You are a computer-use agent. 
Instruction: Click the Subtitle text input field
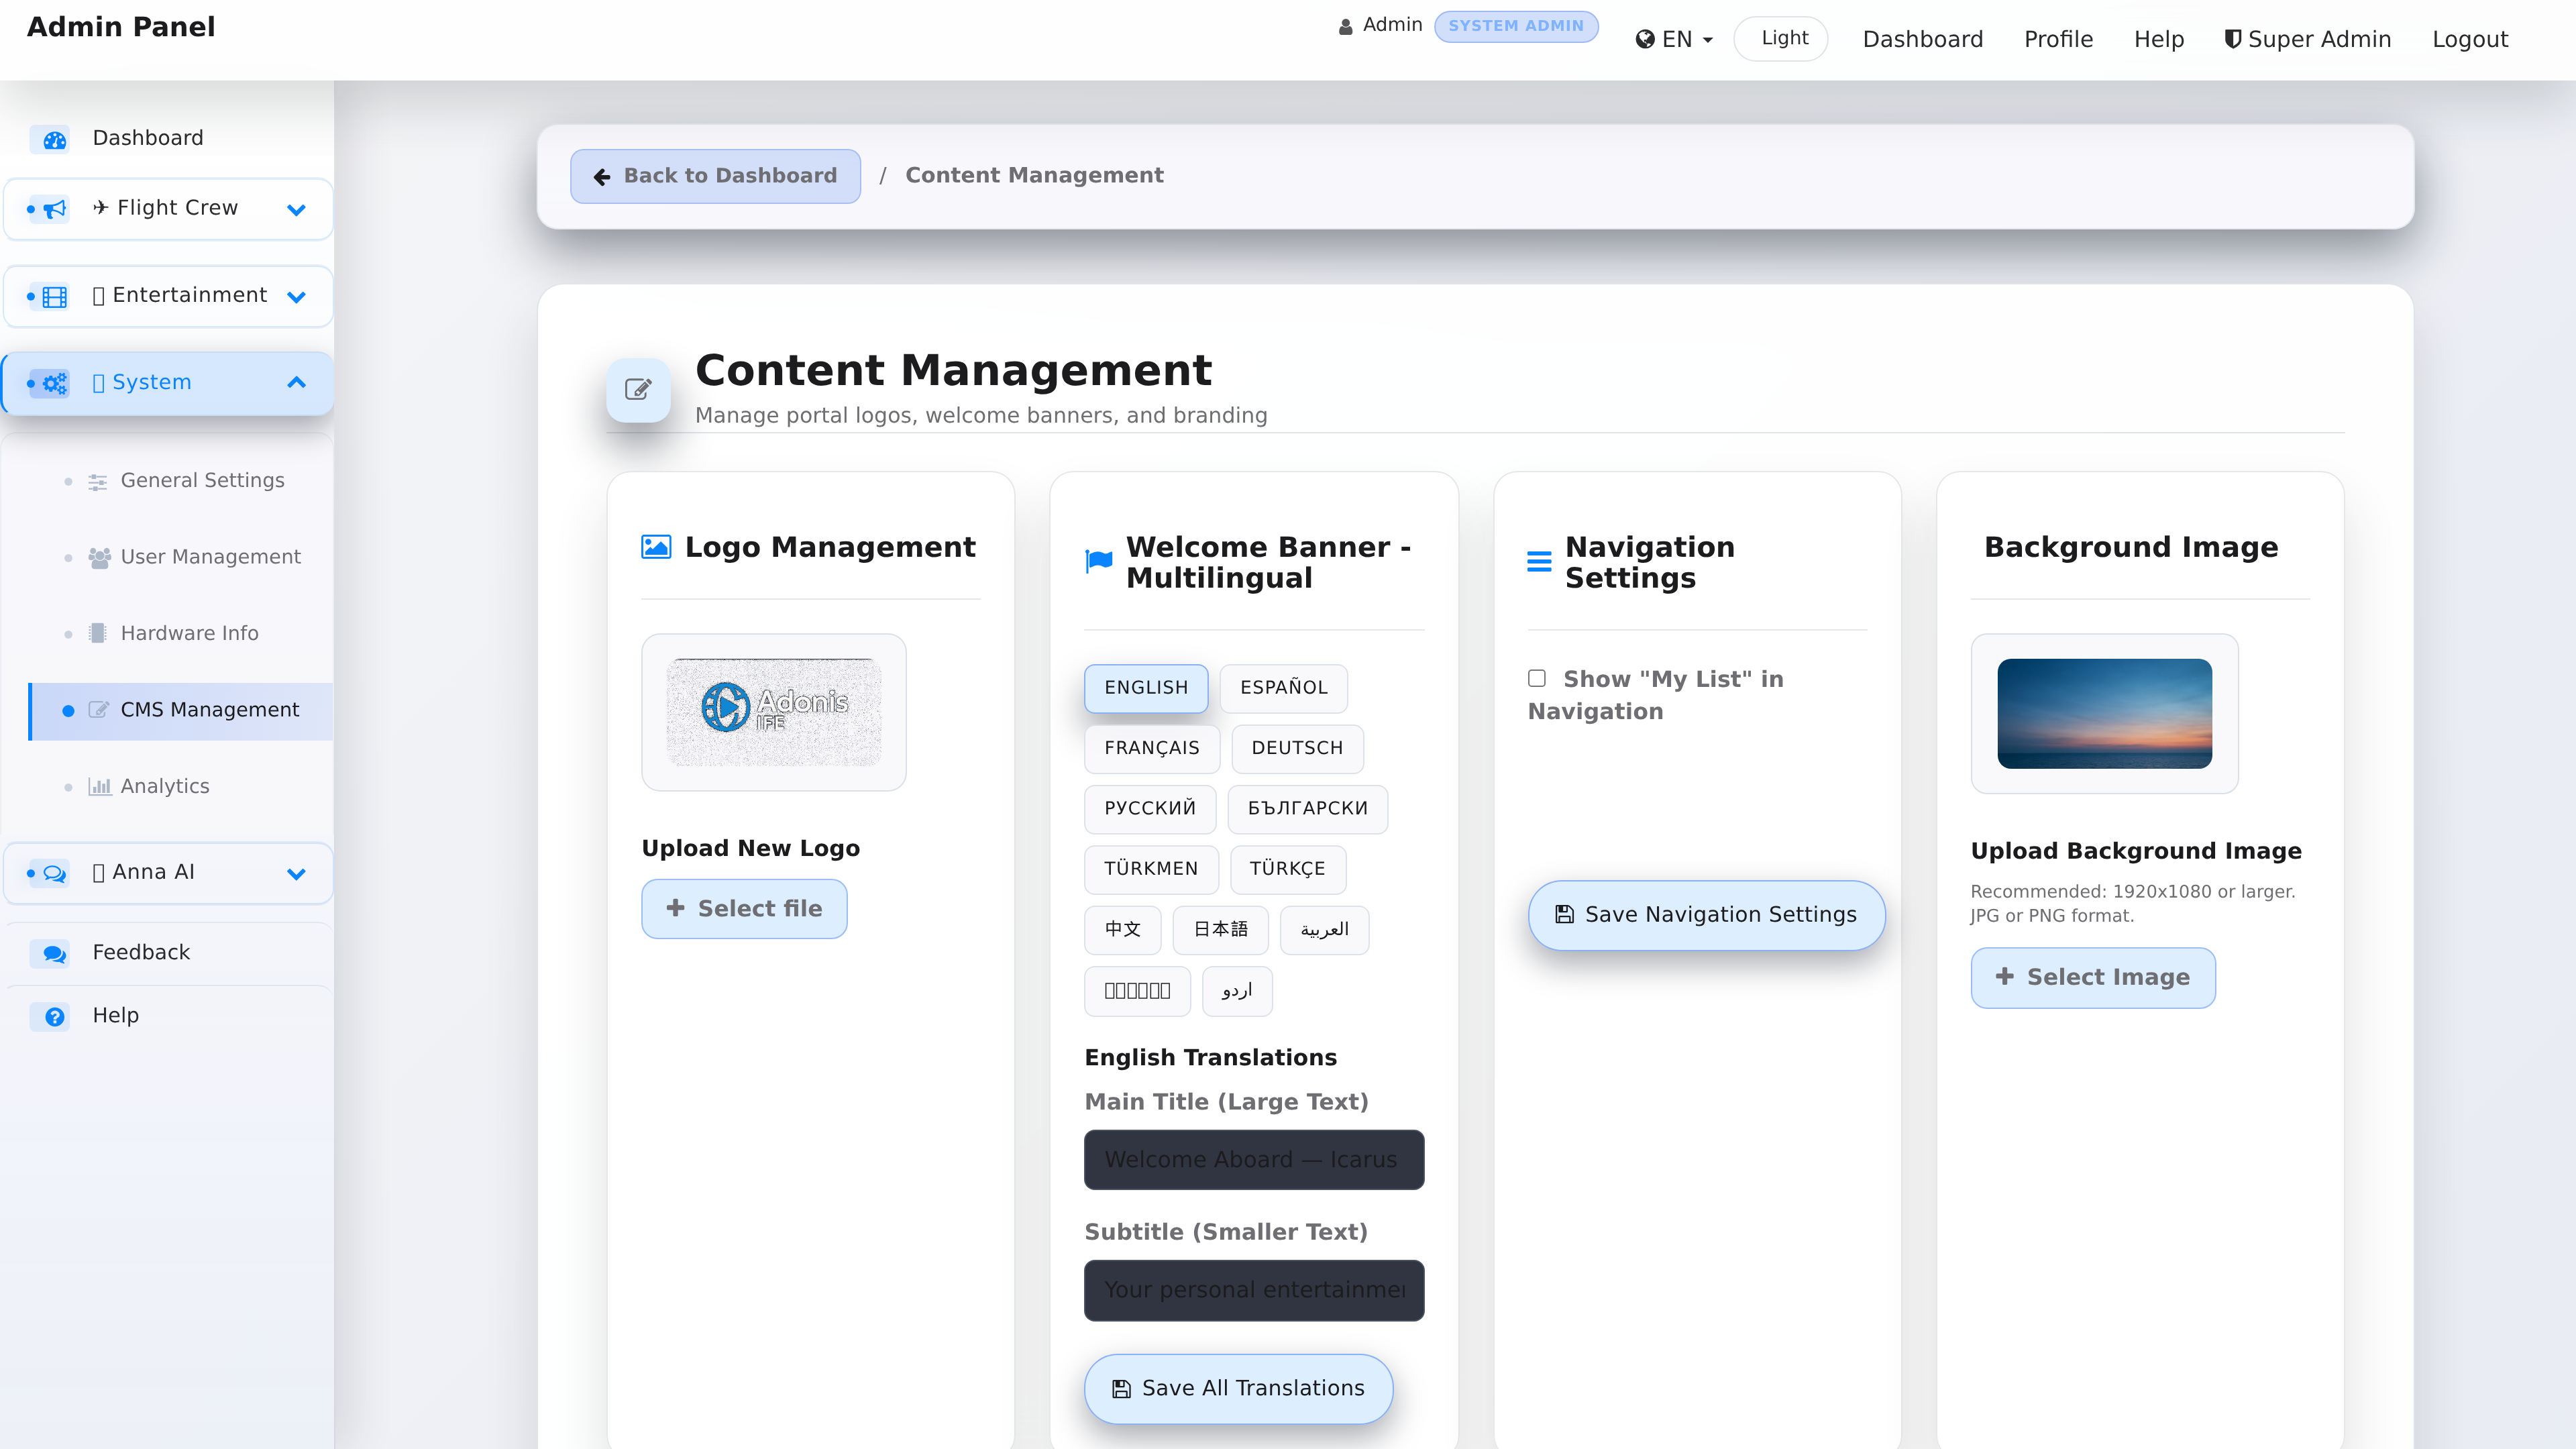click(1254, 1291)
